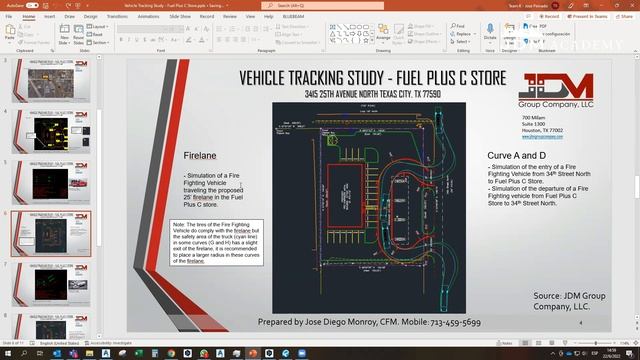This screenshot has width=640, height=360.
Task: Click the text highlight color button
Action: coord(188,40)
